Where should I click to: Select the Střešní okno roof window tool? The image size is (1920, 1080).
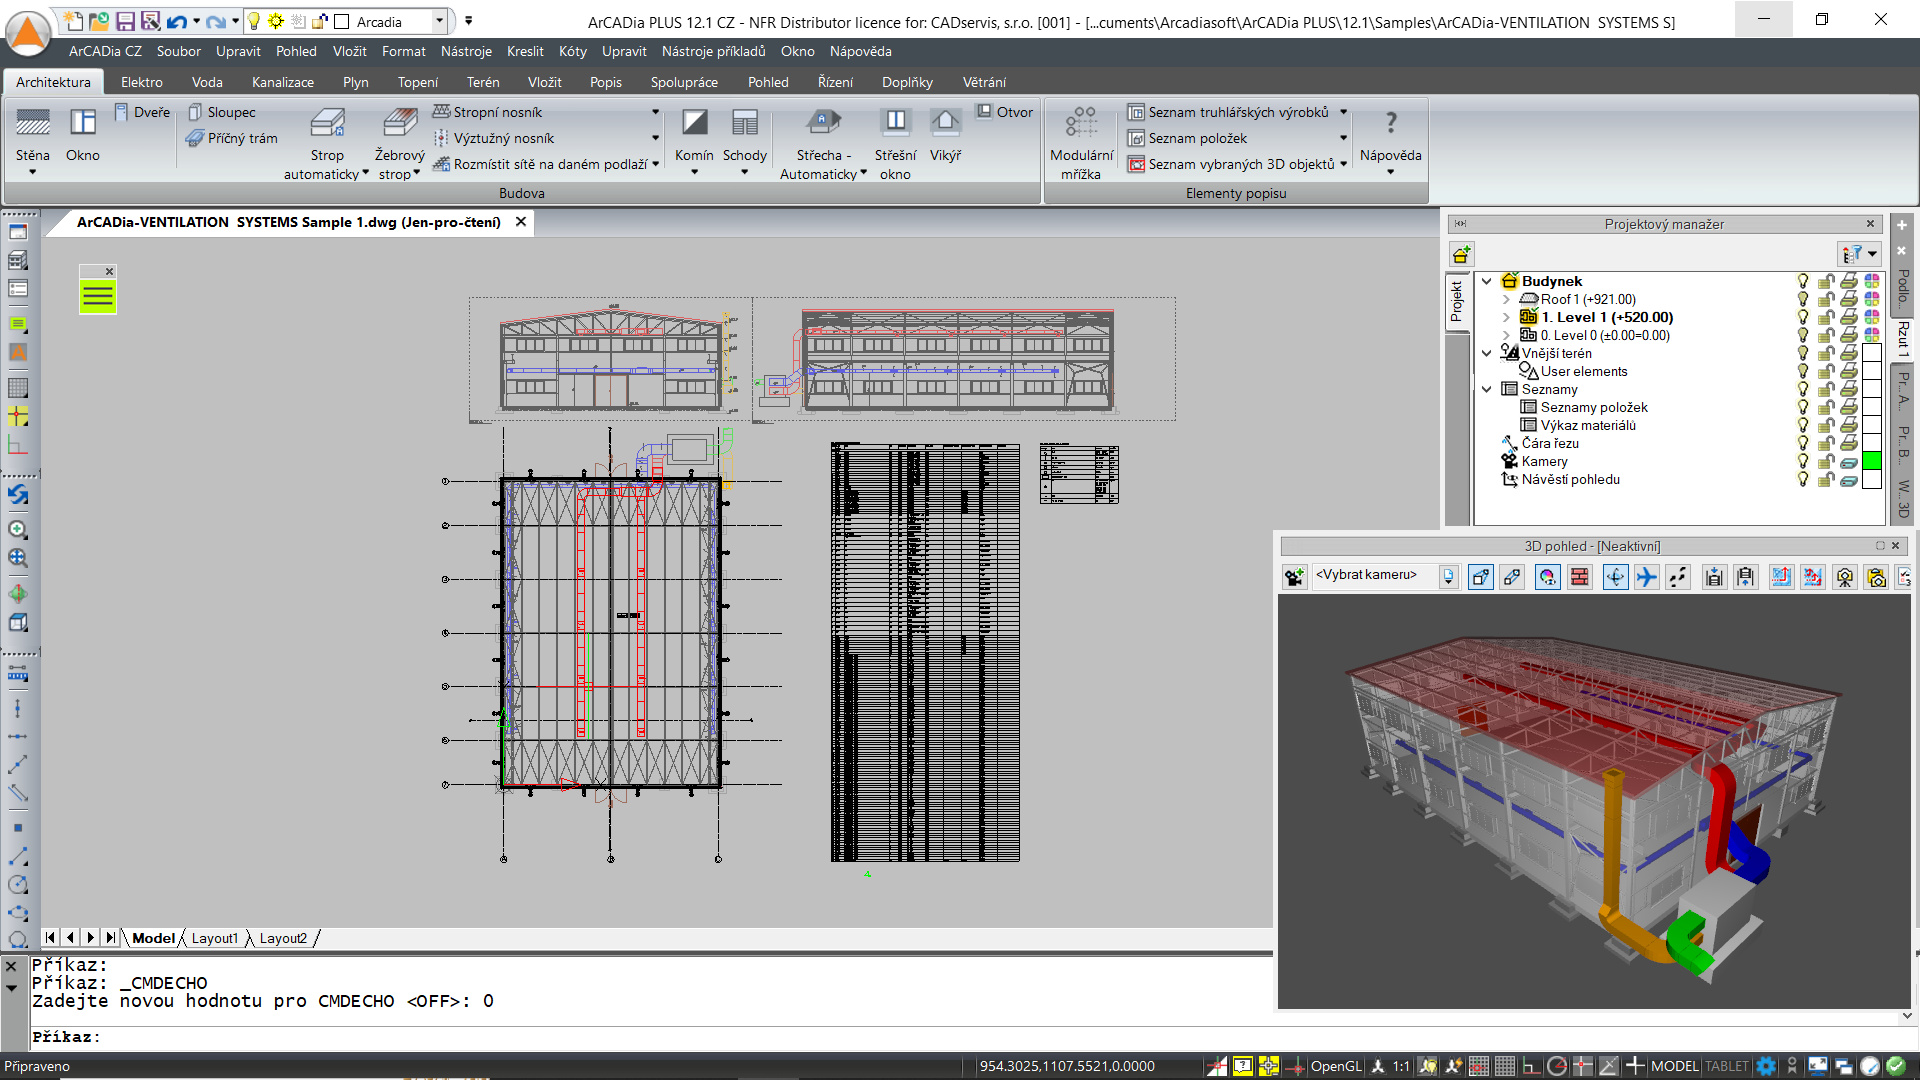coord(895,143)
